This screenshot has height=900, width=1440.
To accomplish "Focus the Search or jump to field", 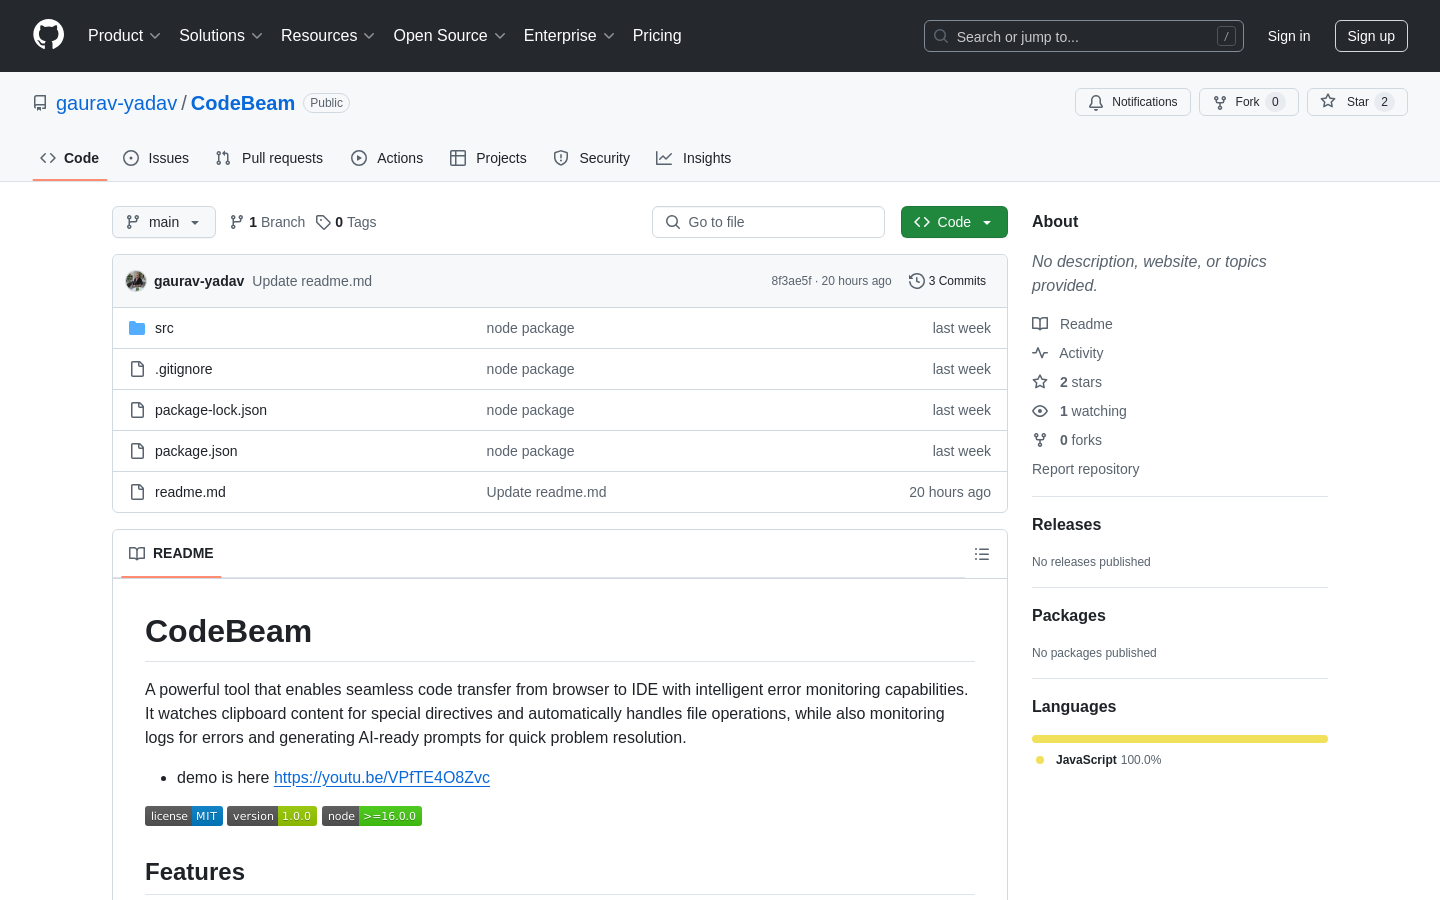I will 1084,36.
